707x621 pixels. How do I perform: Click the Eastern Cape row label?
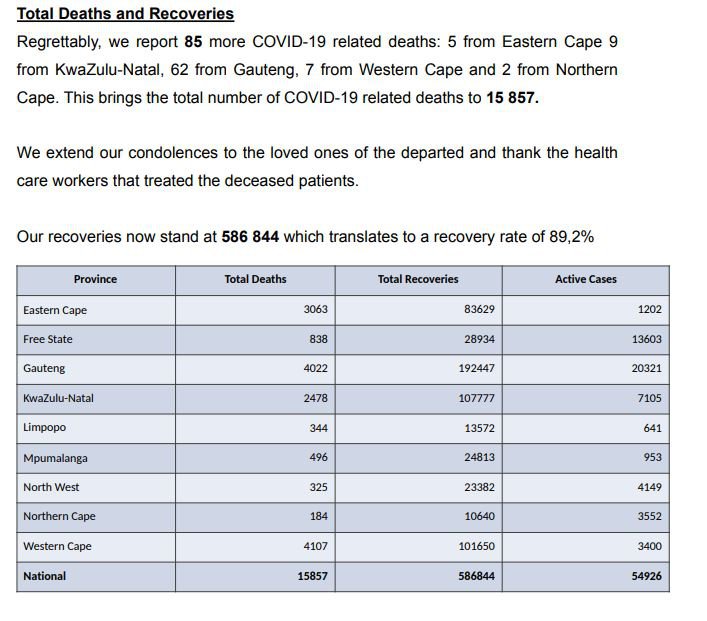pyautogui.click(x=55, y=310)
